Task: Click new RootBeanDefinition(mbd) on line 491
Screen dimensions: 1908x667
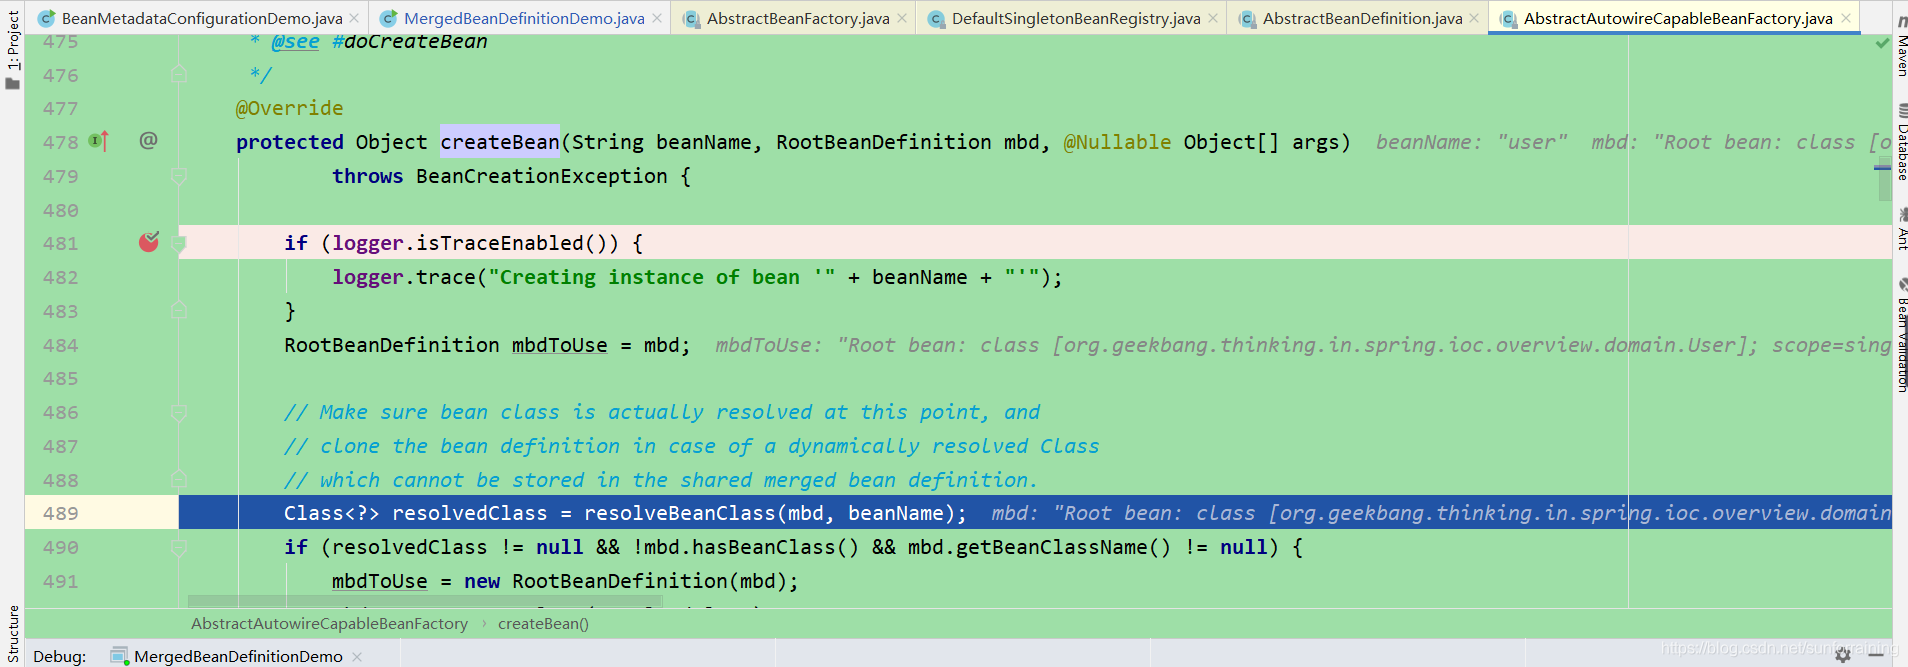Action: pos(625,581)
